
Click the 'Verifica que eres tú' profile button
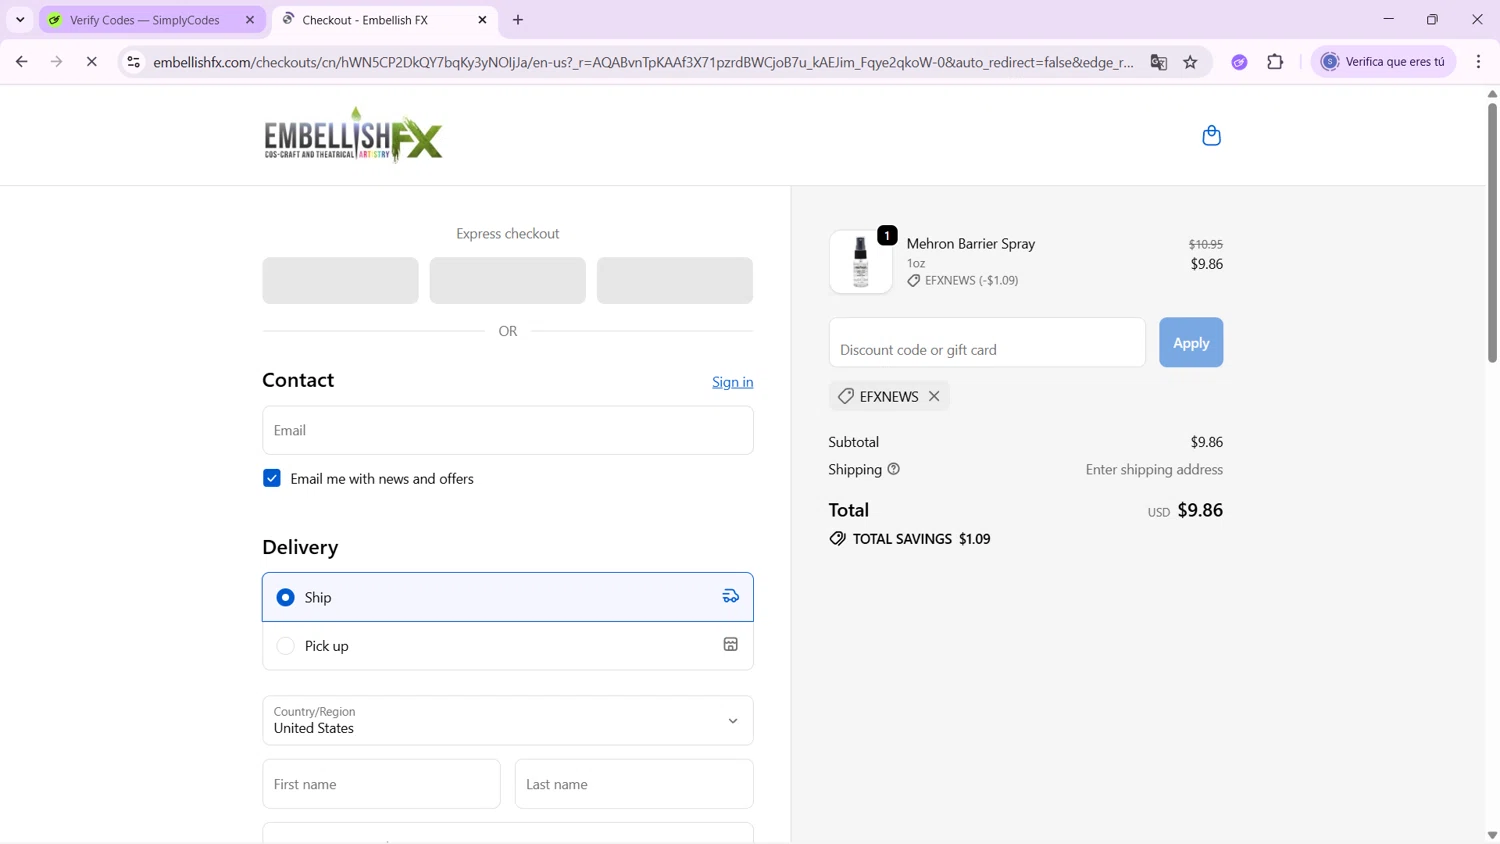tap(1383, 62)
